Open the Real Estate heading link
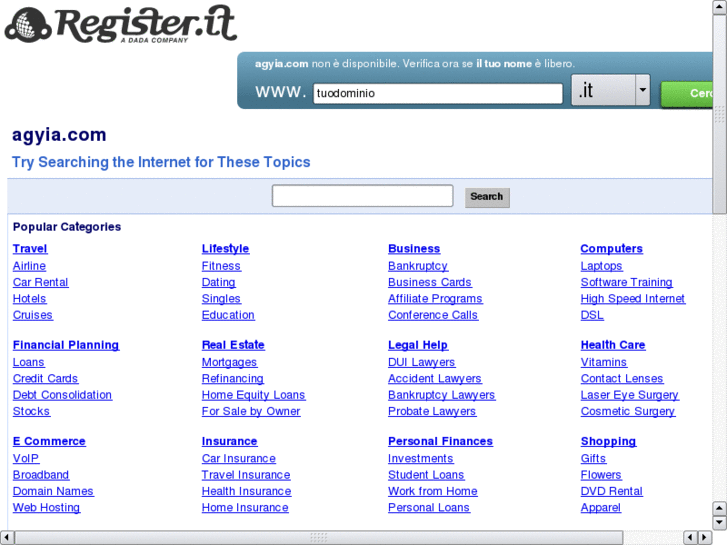The height and width of the screenshot is (545, 727). point(233,345)
